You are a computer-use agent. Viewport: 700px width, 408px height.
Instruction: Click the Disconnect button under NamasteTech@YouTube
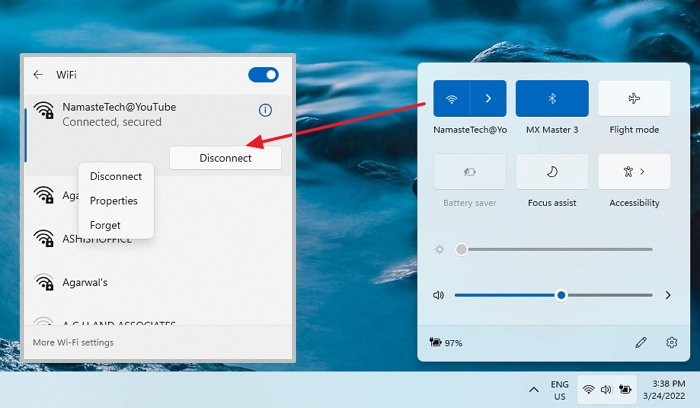tap(225, 158)
